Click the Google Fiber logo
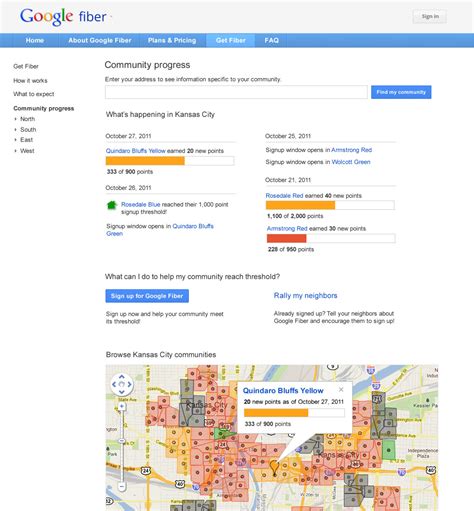The height and width of the screenshot is (511, 474). [63, 17]
